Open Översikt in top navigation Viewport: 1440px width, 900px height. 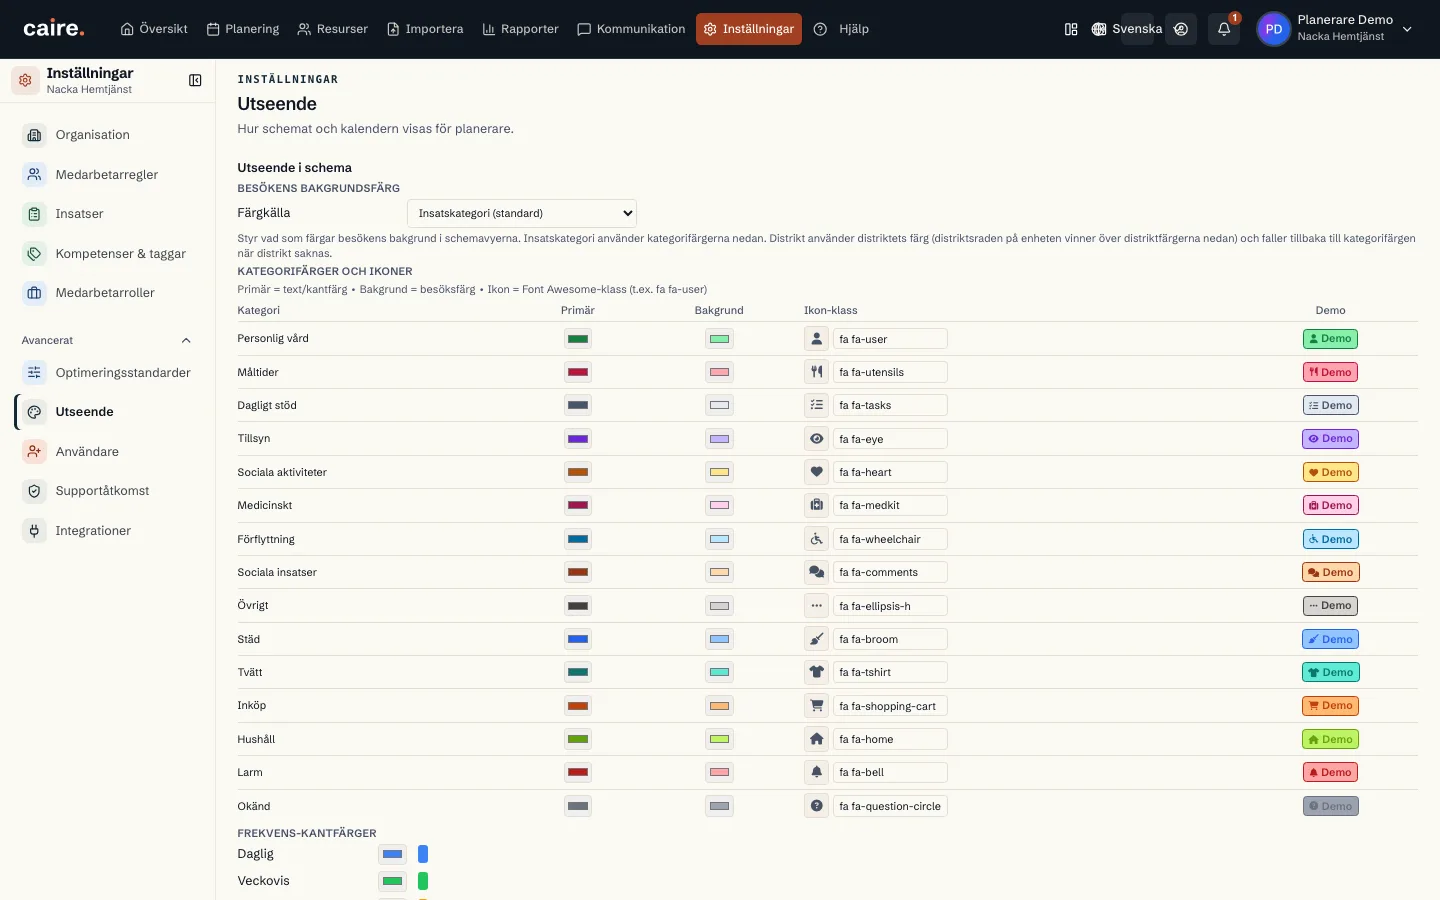[x=154, y=29]
